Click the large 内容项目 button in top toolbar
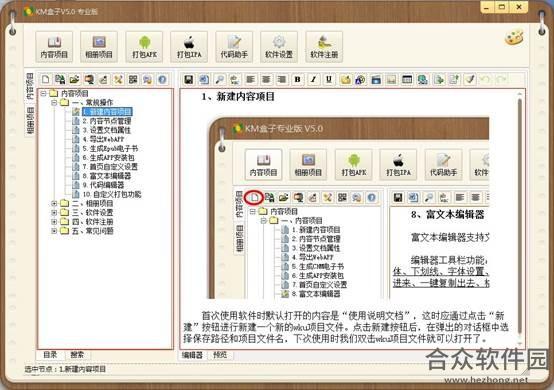 54,47
